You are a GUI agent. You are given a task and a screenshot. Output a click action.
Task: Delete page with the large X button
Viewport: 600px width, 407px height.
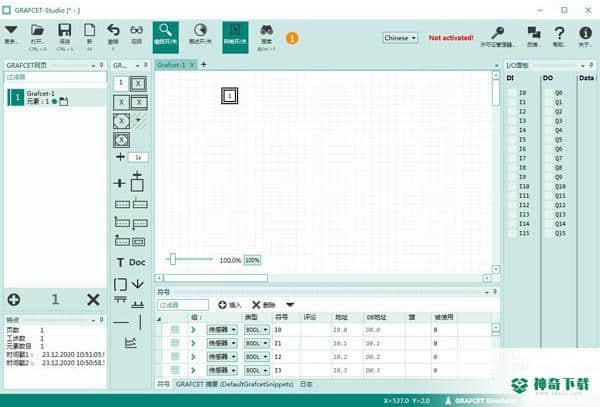pos(93,300)
